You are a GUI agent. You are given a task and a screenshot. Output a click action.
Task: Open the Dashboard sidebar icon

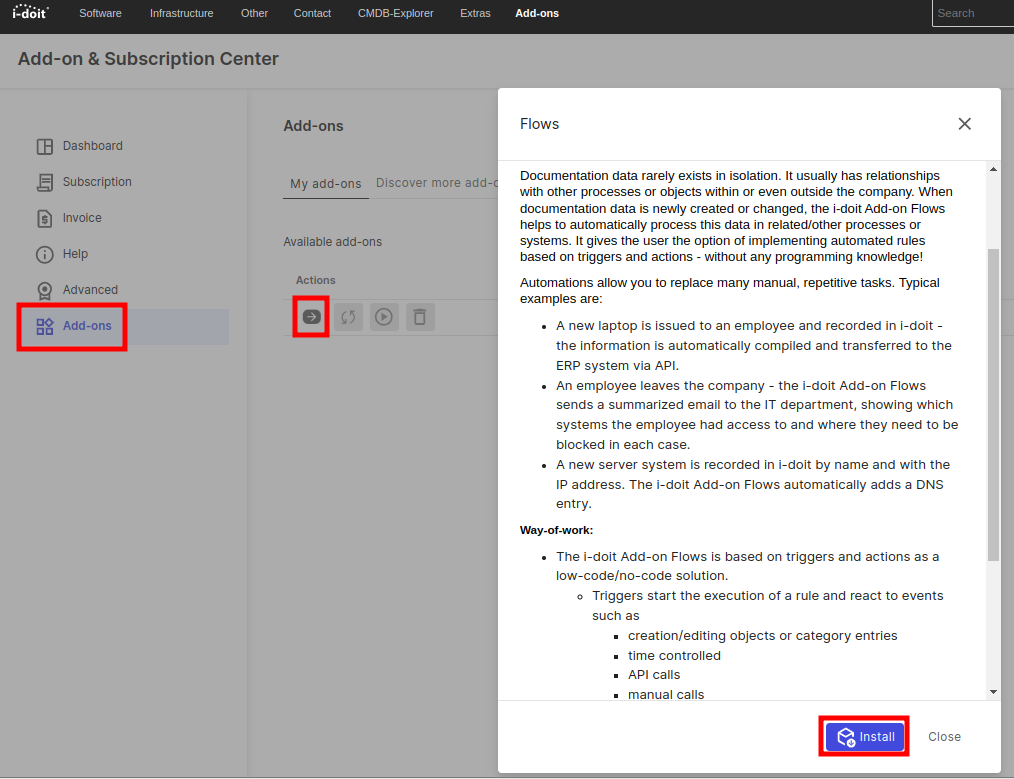45,146
